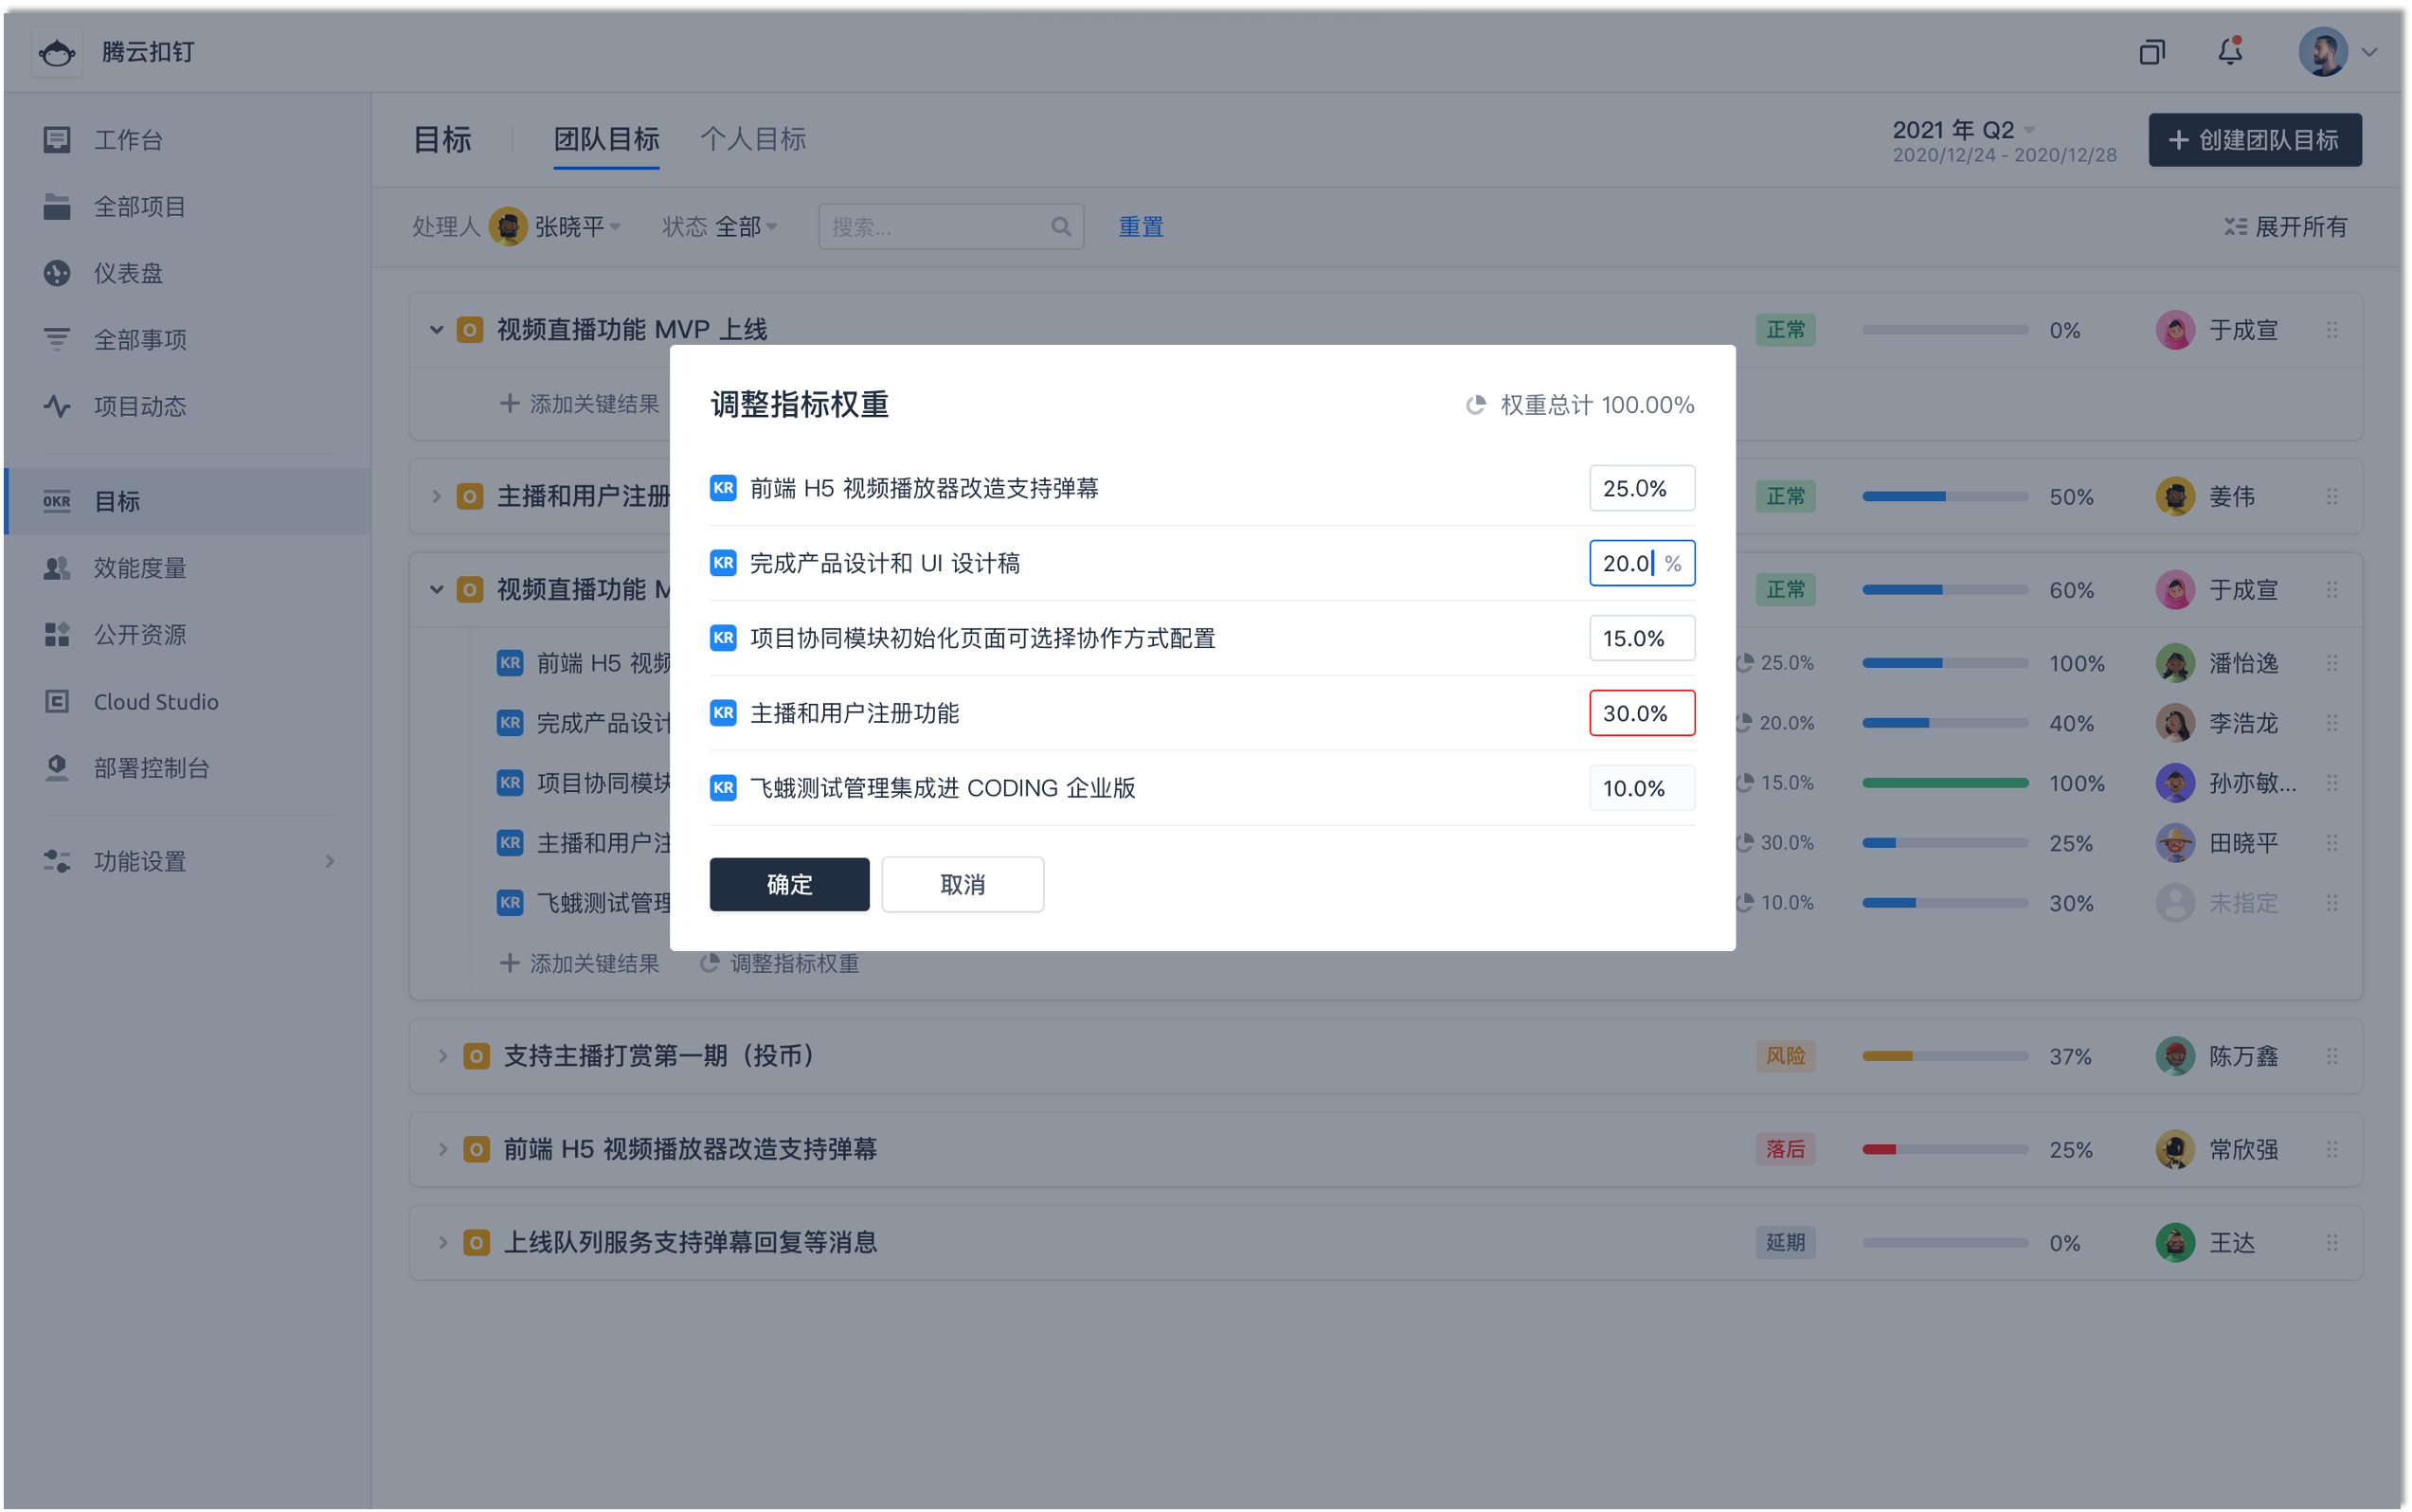2412x1512 pixels.
Task: Open the 工作台 workspace panel
Action: coord(129,139)
